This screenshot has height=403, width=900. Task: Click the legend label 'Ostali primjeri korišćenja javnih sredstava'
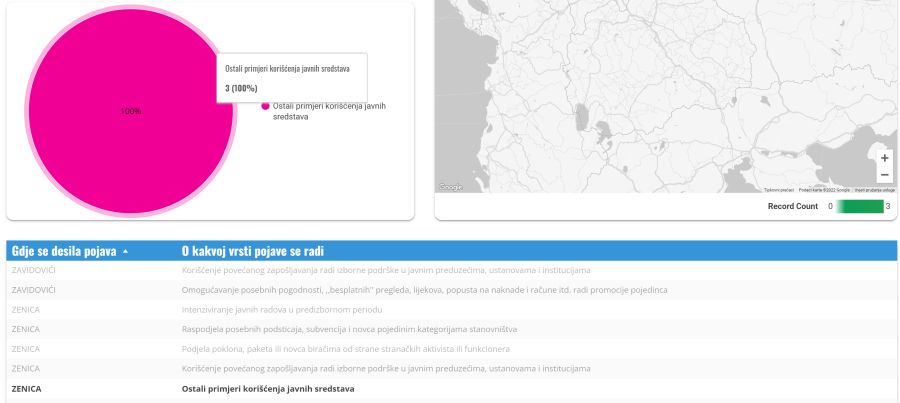329,110
